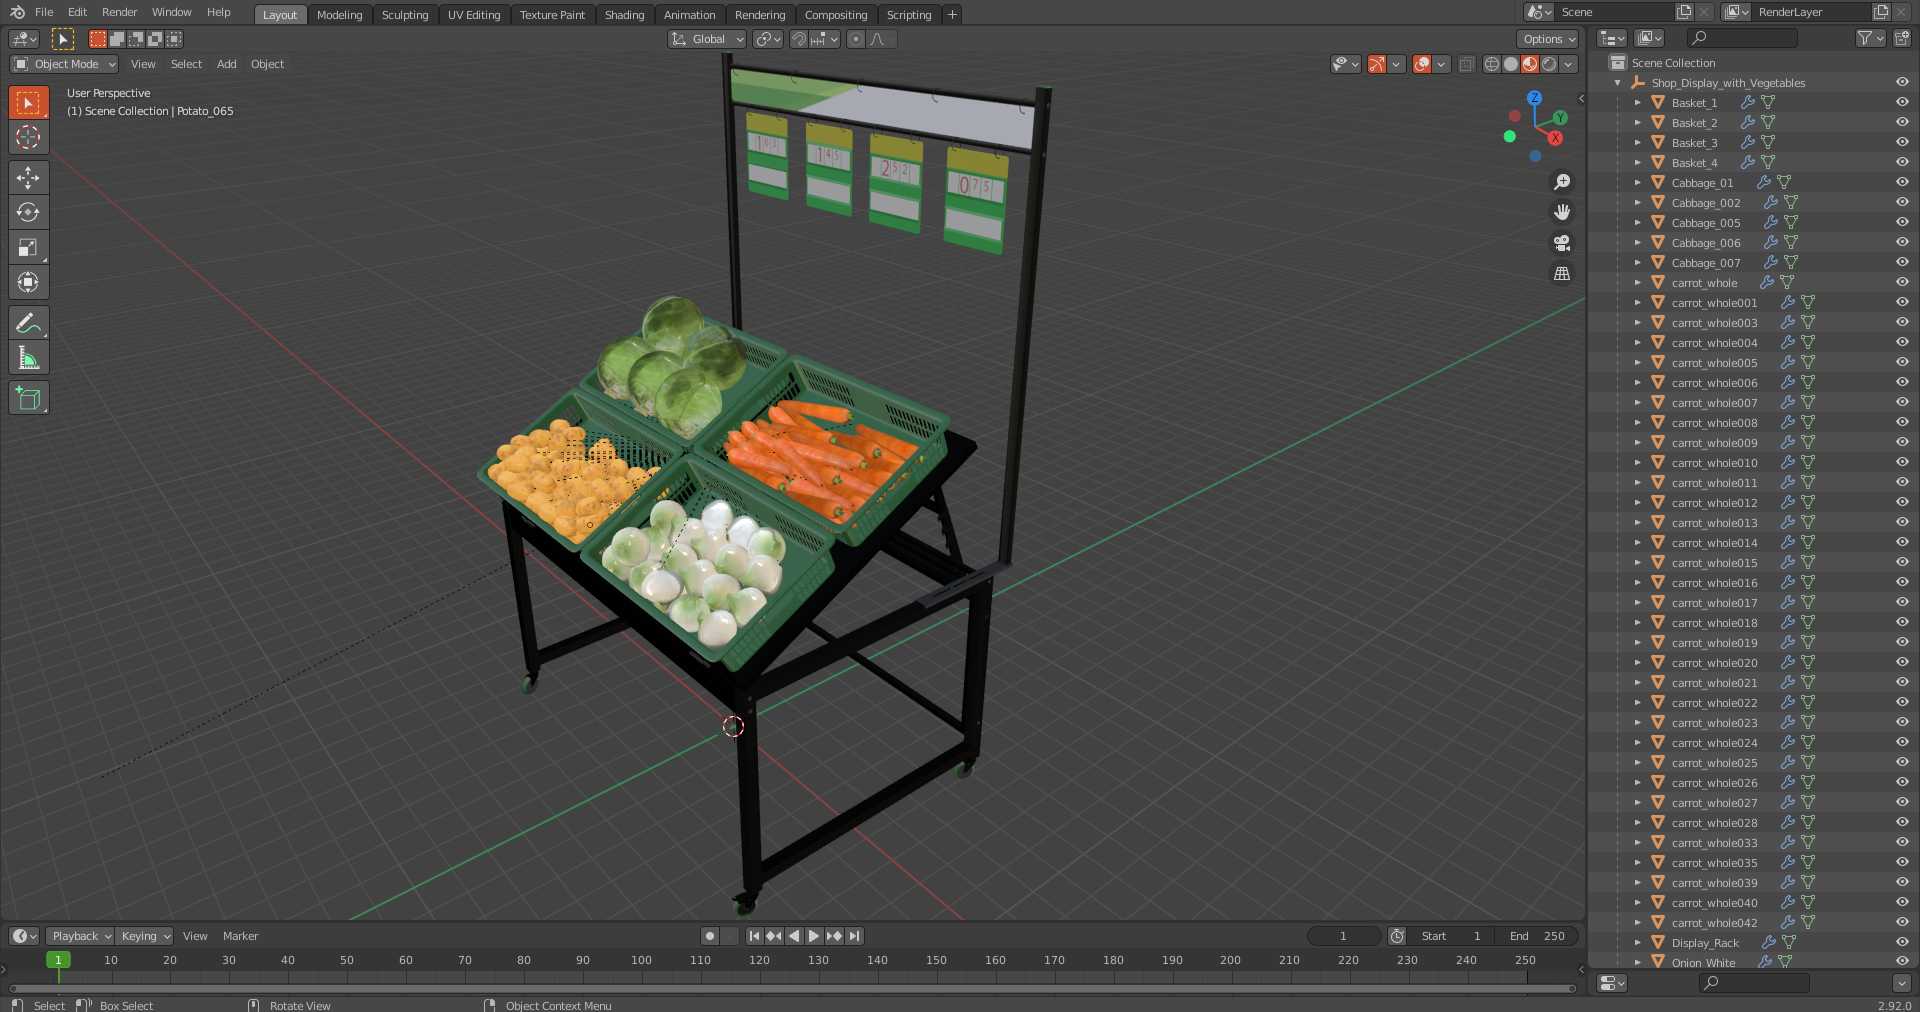Hide Display_Rack in viewport
This screenshot has height=1012, width=1920.
tap(1902, 942)
